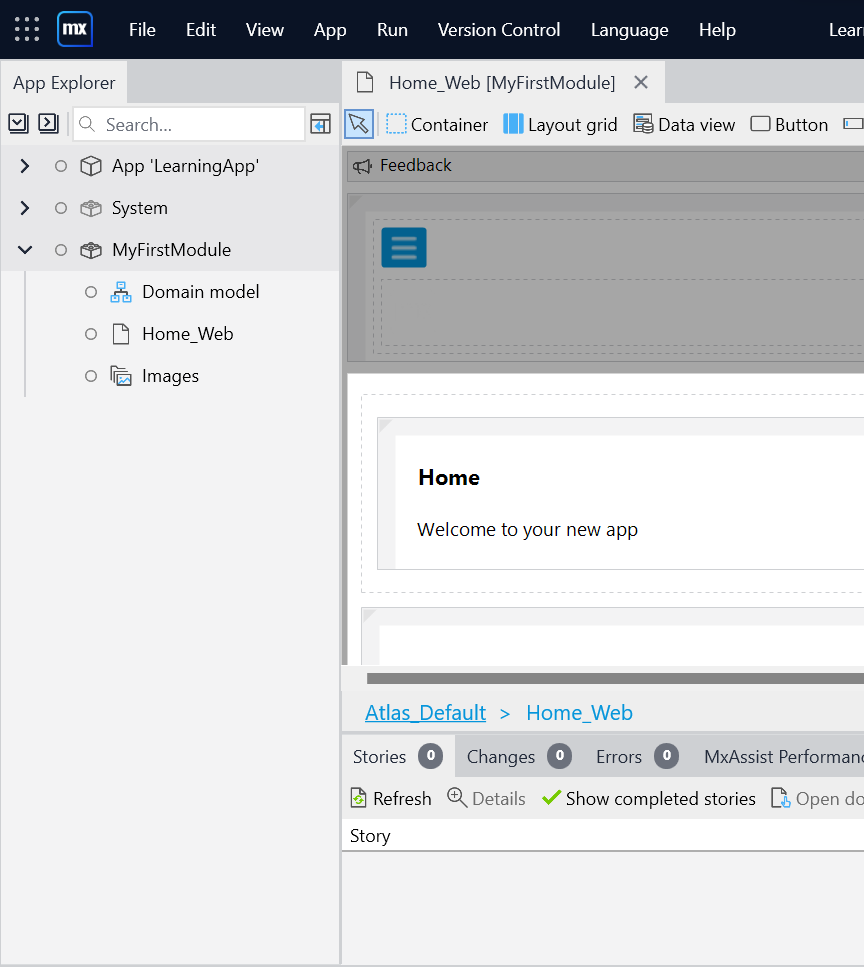This screenshot has height=967, width=864.
Task: Click the sync with active document icon
Action: click(320, 124)
